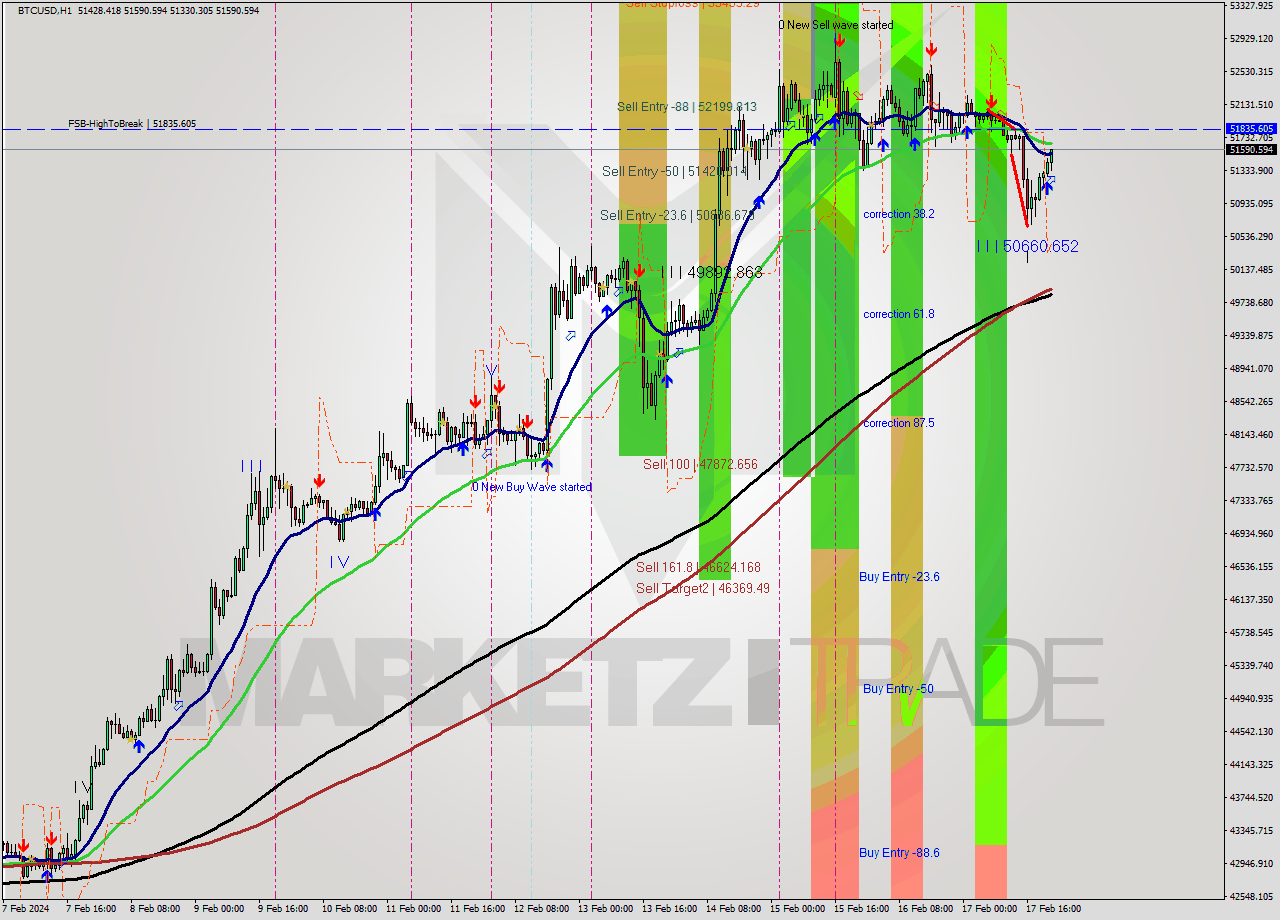Select the 'correction 38.2' label

[x=899, y=214]
